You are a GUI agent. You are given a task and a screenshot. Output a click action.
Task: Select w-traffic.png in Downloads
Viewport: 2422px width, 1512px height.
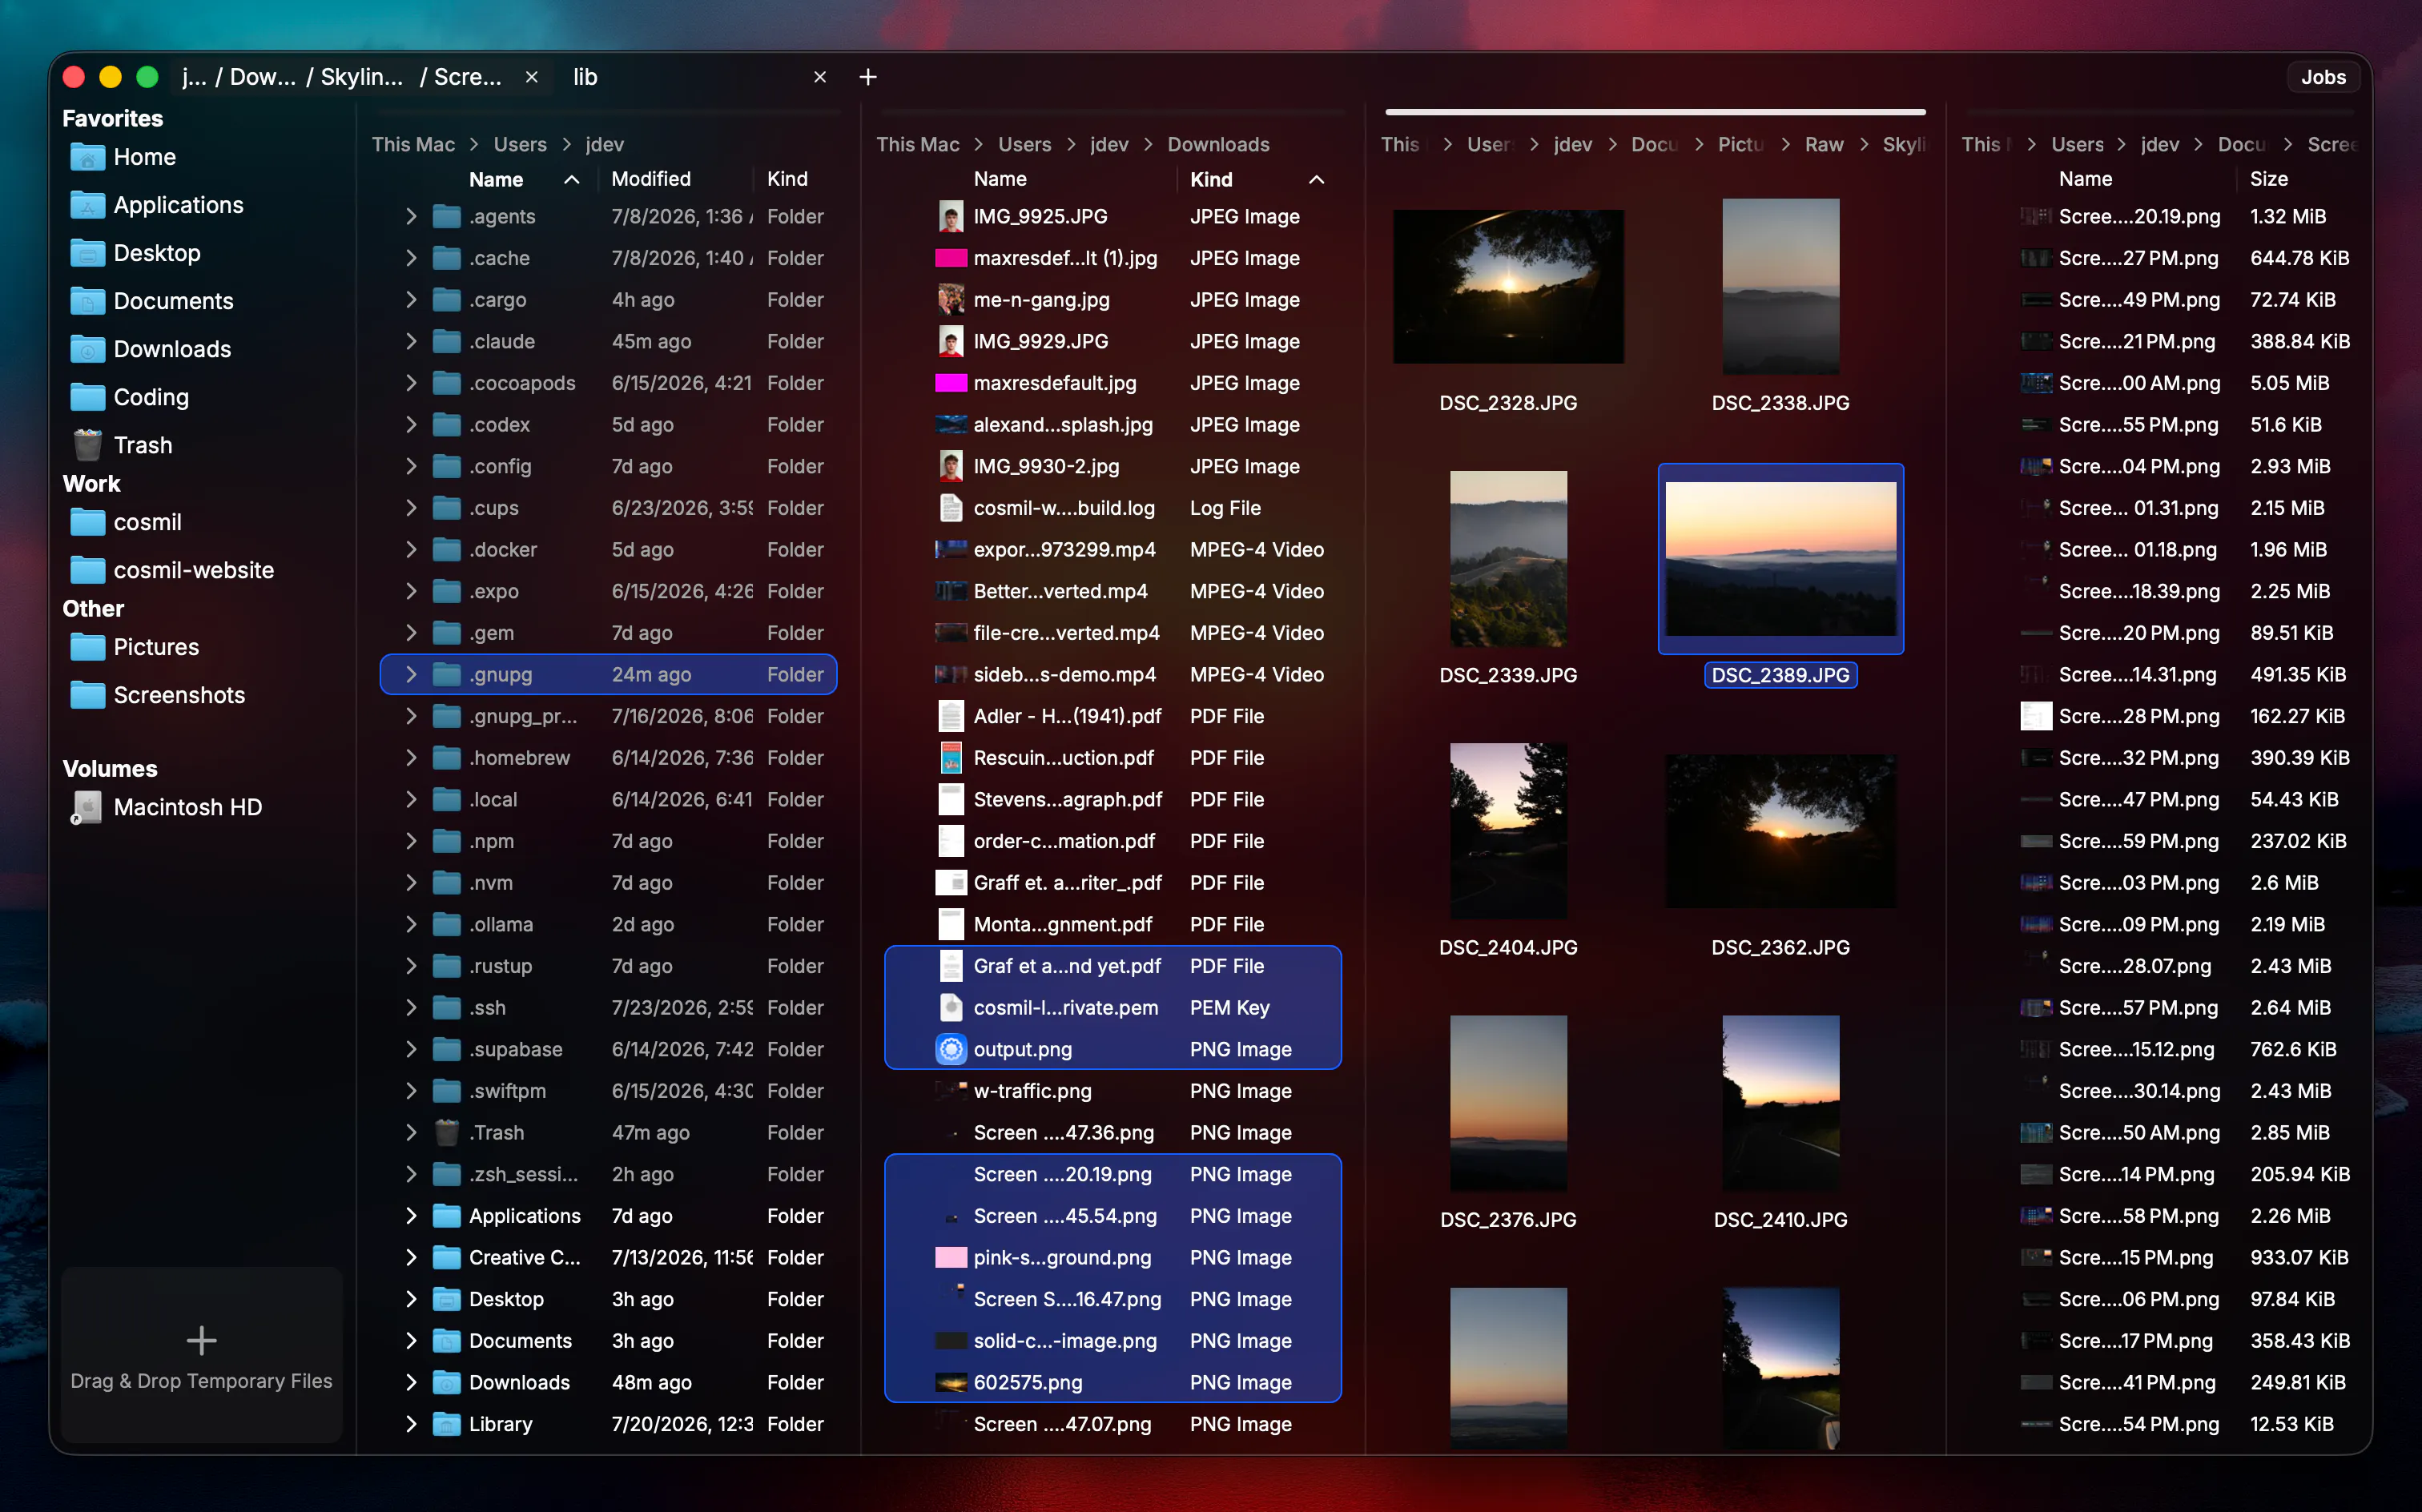point(1112,1091)
